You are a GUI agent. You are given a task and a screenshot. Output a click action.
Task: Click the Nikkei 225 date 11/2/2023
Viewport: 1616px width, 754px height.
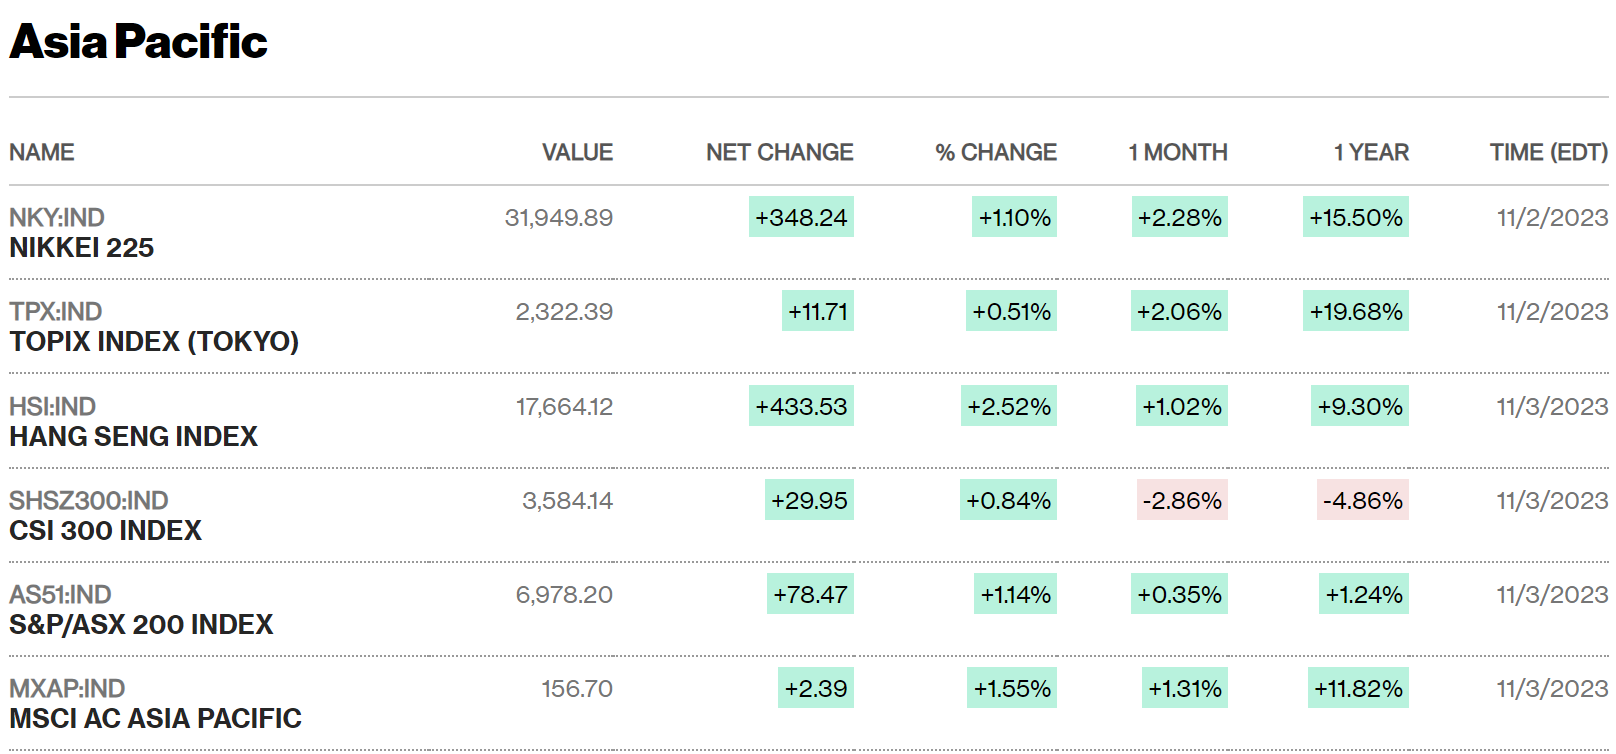[x=1552, y=218]
